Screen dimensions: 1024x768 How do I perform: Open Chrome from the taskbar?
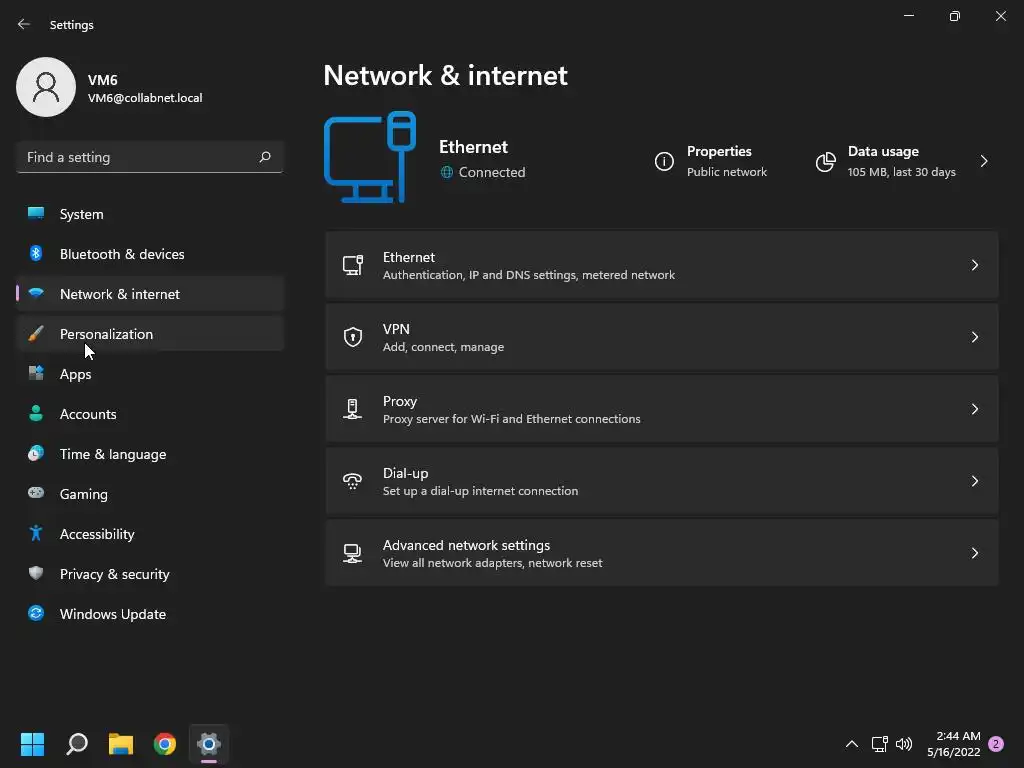165,743
